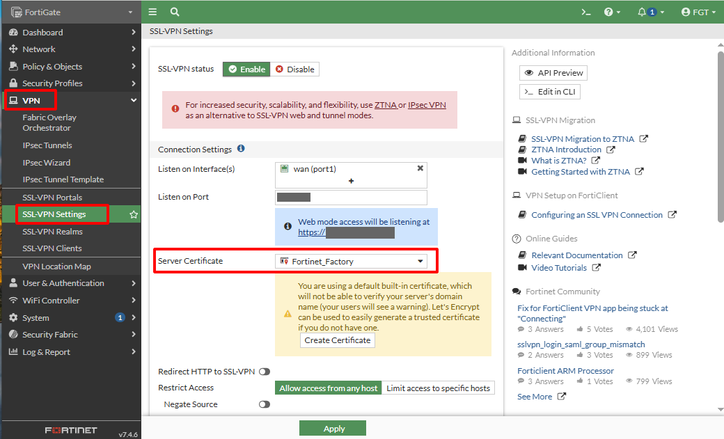724x439 pixels.
Task: Open Getting Started with ZTNA link
Action: click(580, 172)
